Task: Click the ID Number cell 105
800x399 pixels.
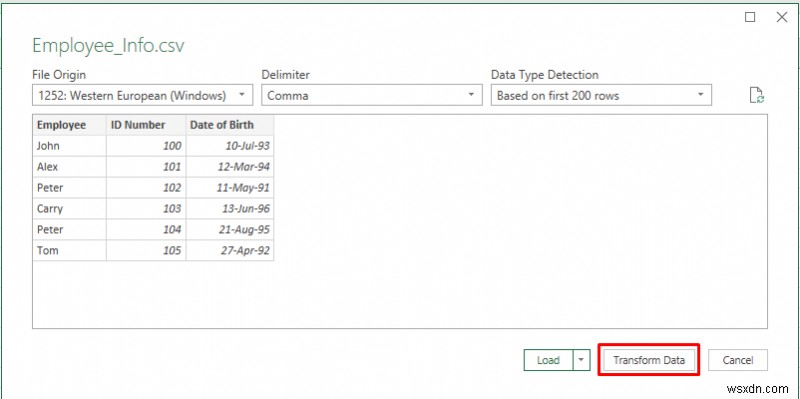Action: click(x=146, y=251)
